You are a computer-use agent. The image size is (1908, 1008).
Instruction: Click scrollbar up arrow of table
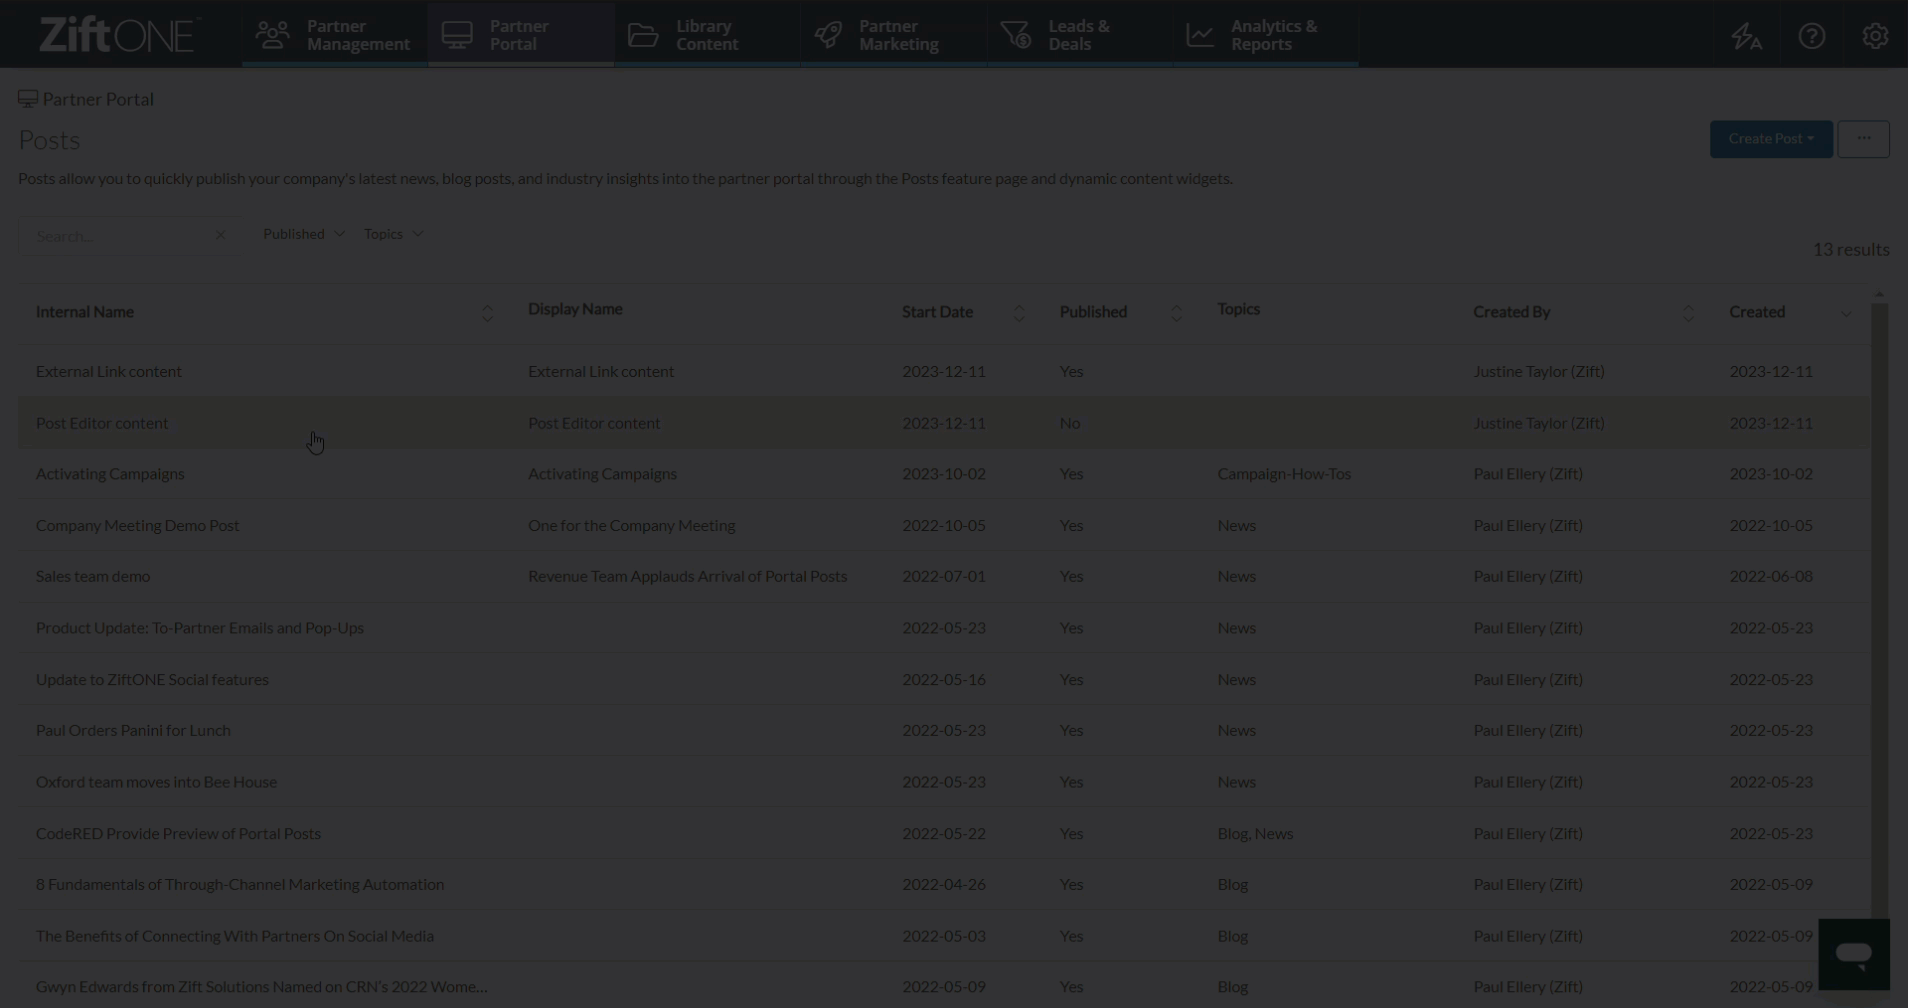point(1879,294)
